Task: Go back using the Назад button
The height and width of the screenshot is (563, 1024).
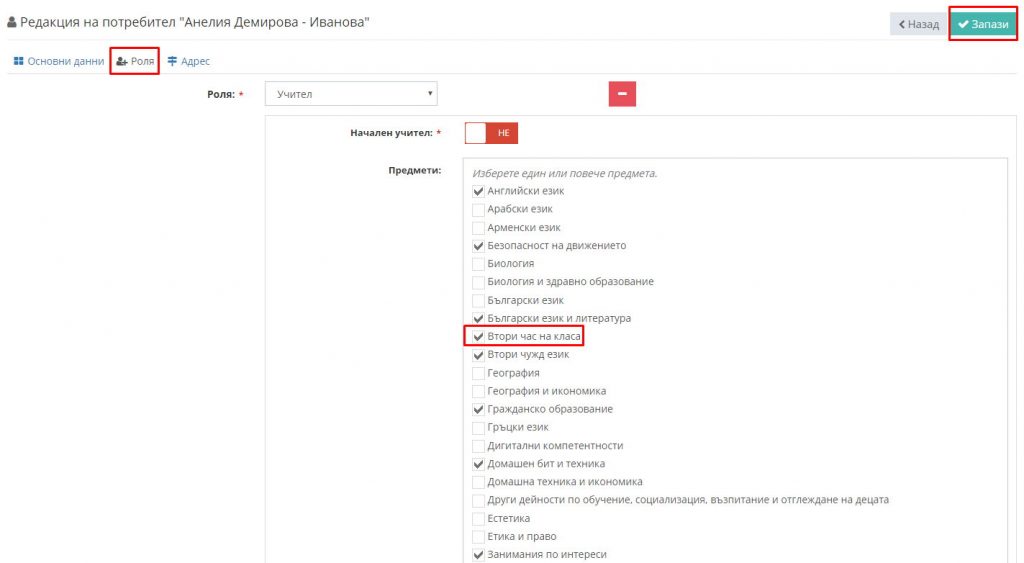Action: tap(918, 24)
